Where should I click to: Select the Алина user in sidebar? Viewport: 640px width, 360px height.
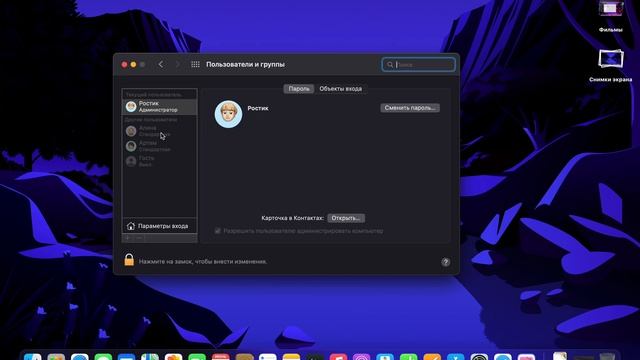tap(160, 131)
